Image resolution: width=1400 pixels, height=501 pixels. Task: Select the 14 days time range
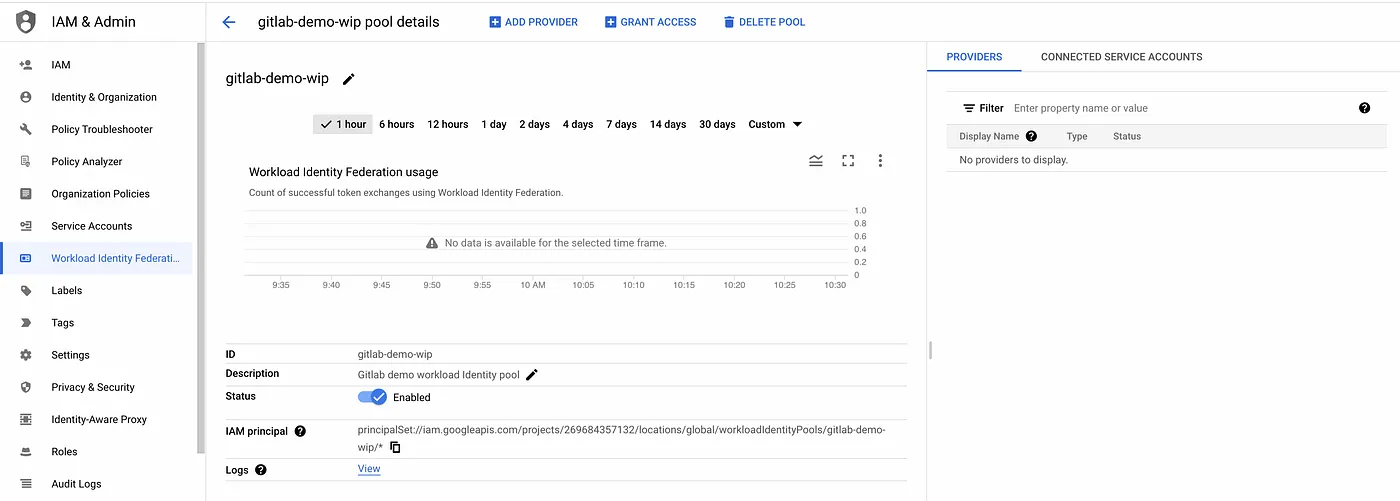pyautogui.click(x=668, y=124)
